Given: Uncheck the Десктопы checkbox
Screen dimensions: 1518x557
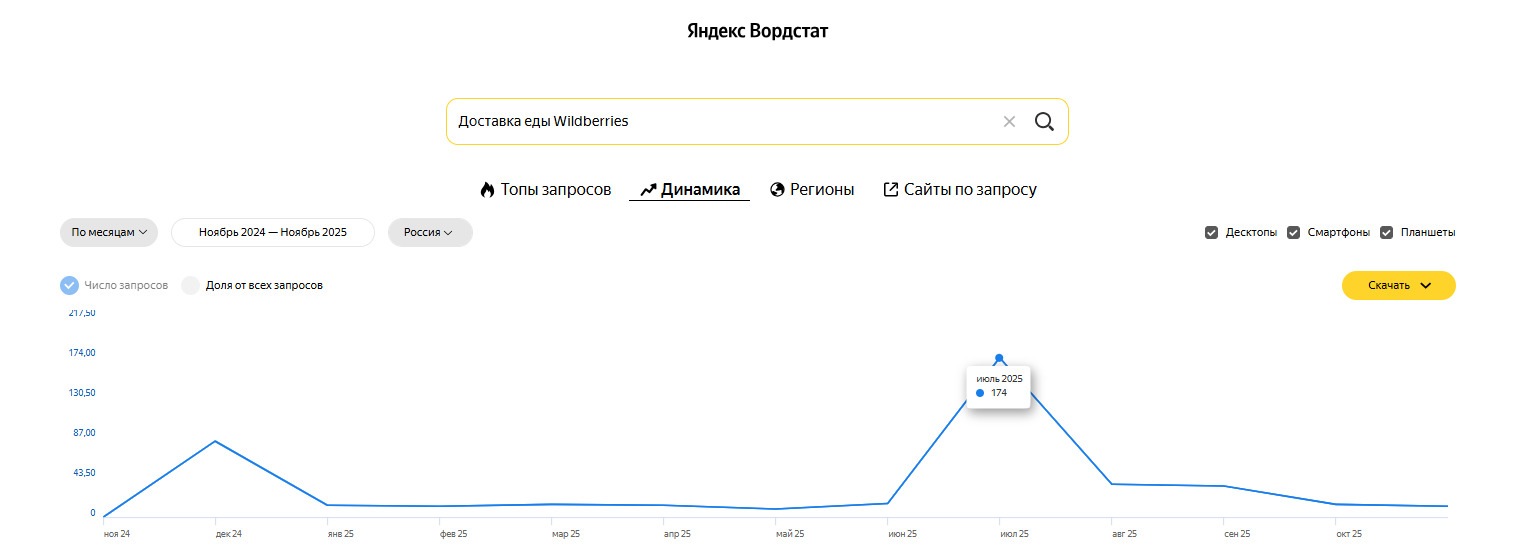Looking at the screenshot, I should click(1212, 233).
